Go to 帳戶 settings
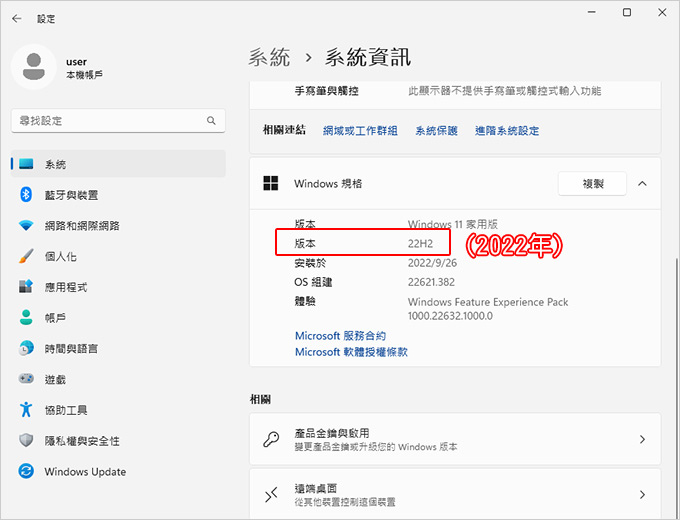 click(x=118, y=317)
